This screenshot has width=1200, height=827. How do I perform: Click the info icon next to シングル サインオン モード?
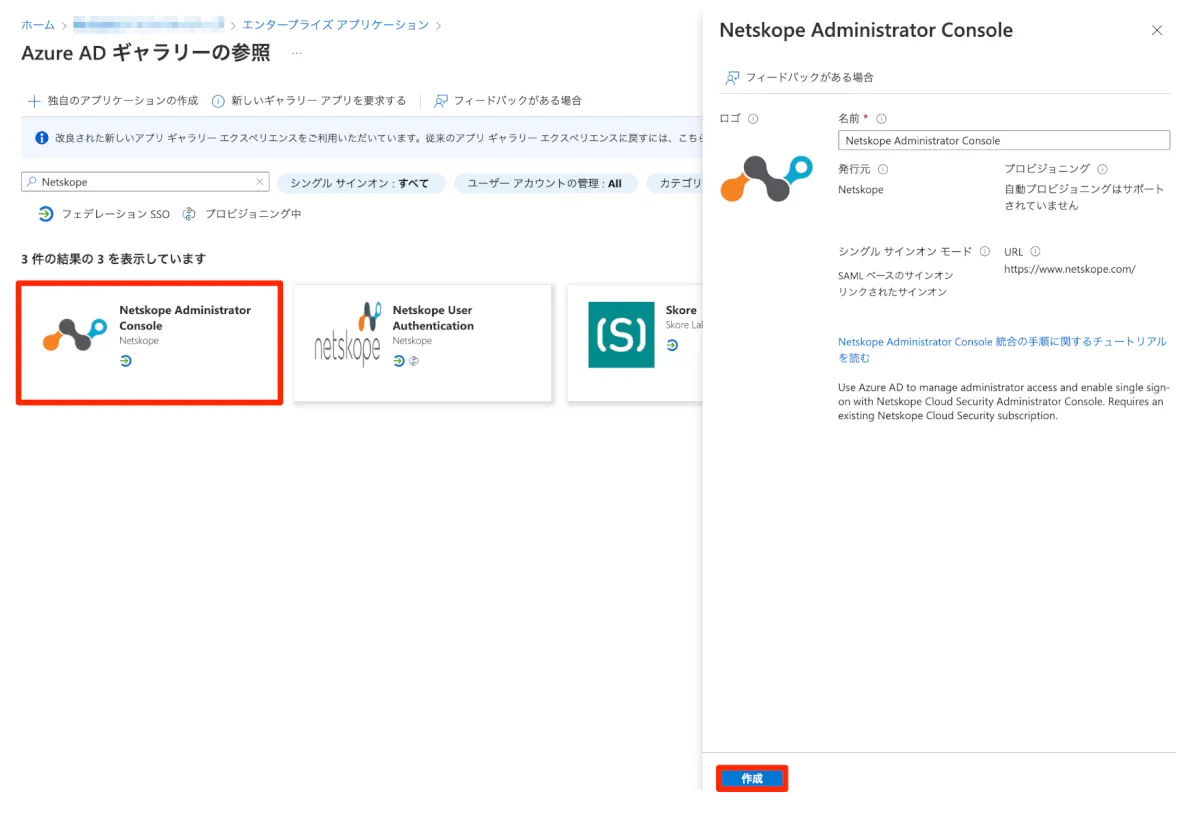[985, 252]
